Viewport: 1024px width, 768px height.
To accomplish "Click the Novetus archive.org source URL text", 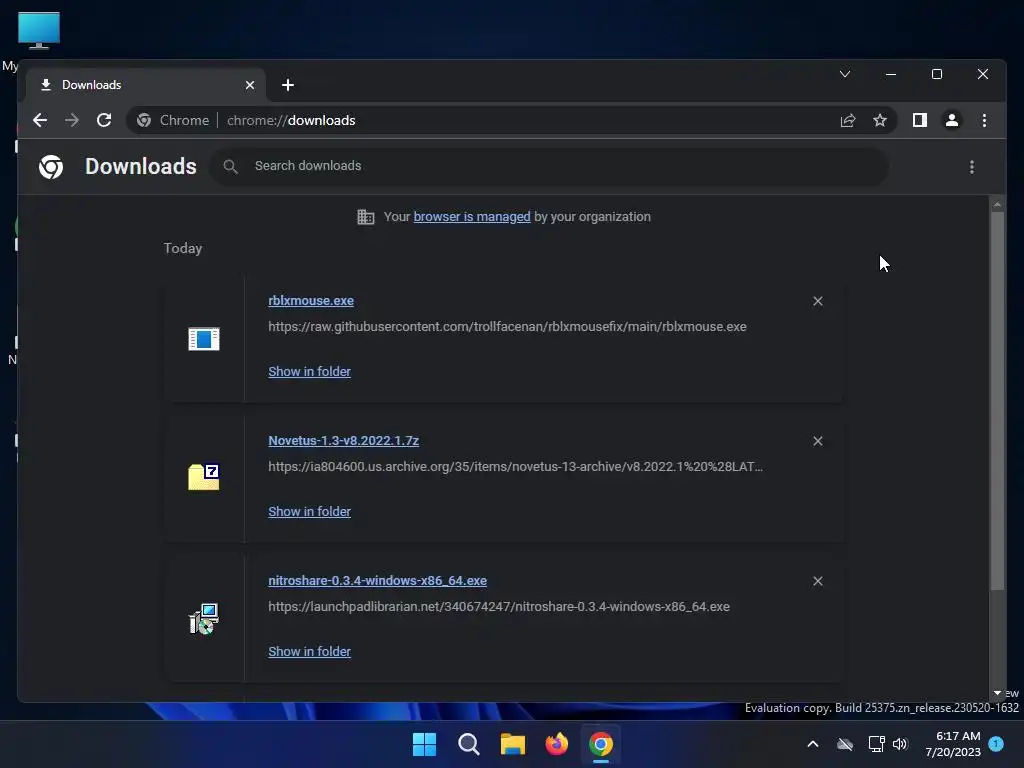I will [x=515, y=467].
